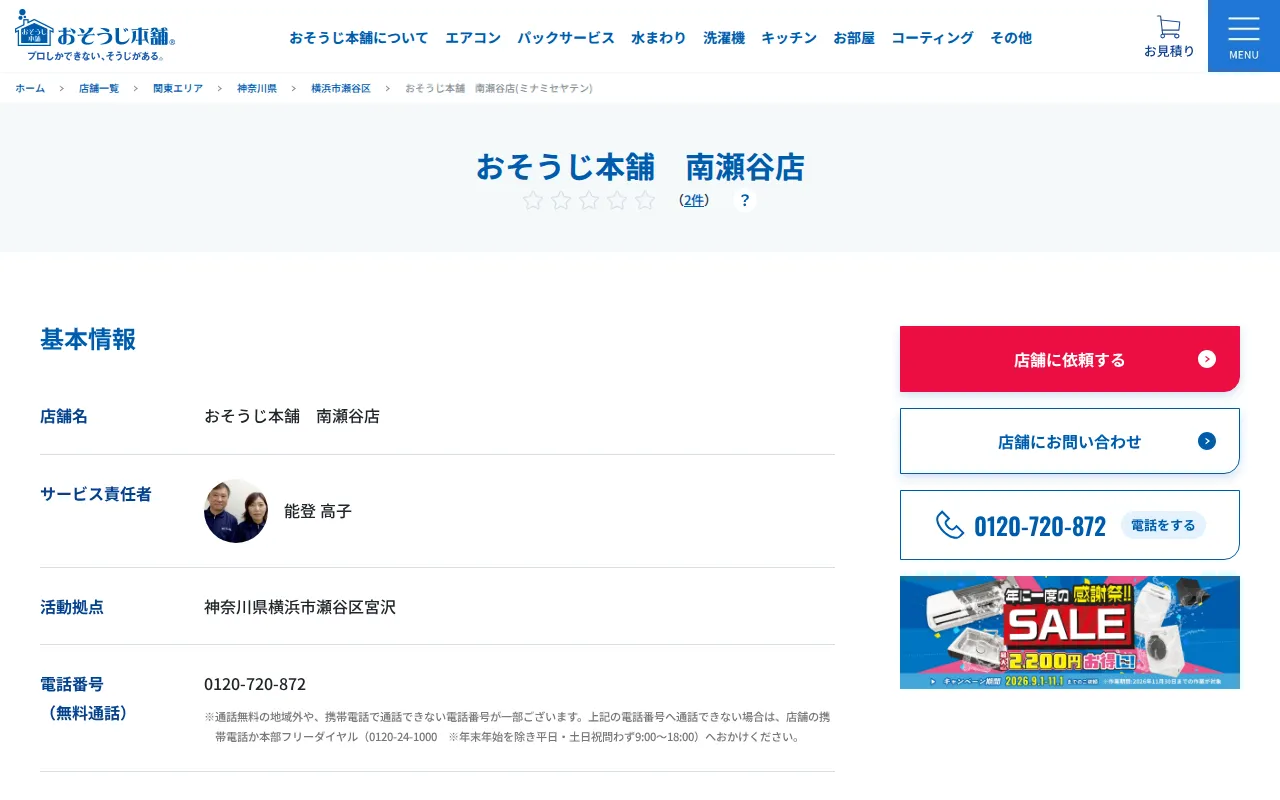Viewport: 1280px width, 800px height.
Task: Click the 0120-720-872 number in the table
Action: tap(255, 684)
